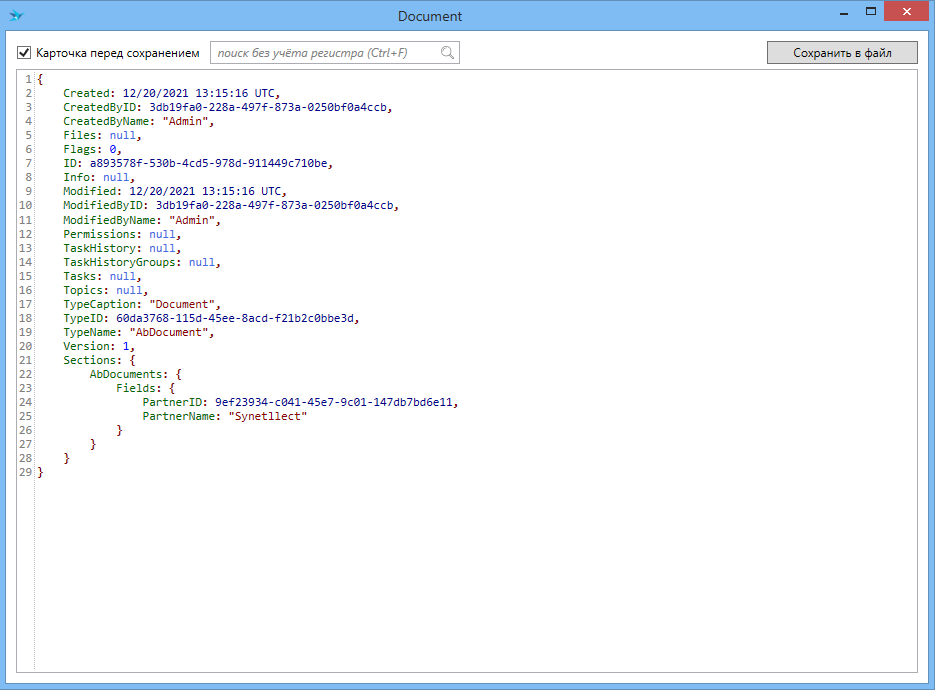This screenshot has width=935, height=690.
Task: Click the bird app icon in title bar
Action: (16, 16)
